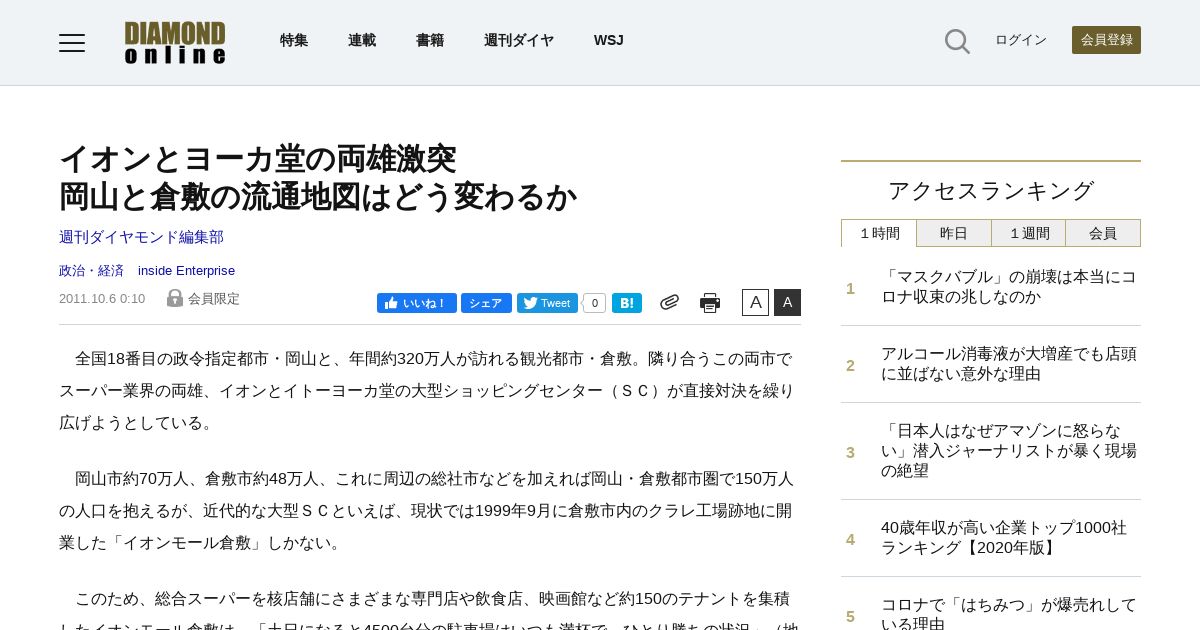The height and width of the screenshot is (630, 1200).
Task: Open ranking article 「日本人はなぜアマゾンに怒らない」
Action: 1009,451
